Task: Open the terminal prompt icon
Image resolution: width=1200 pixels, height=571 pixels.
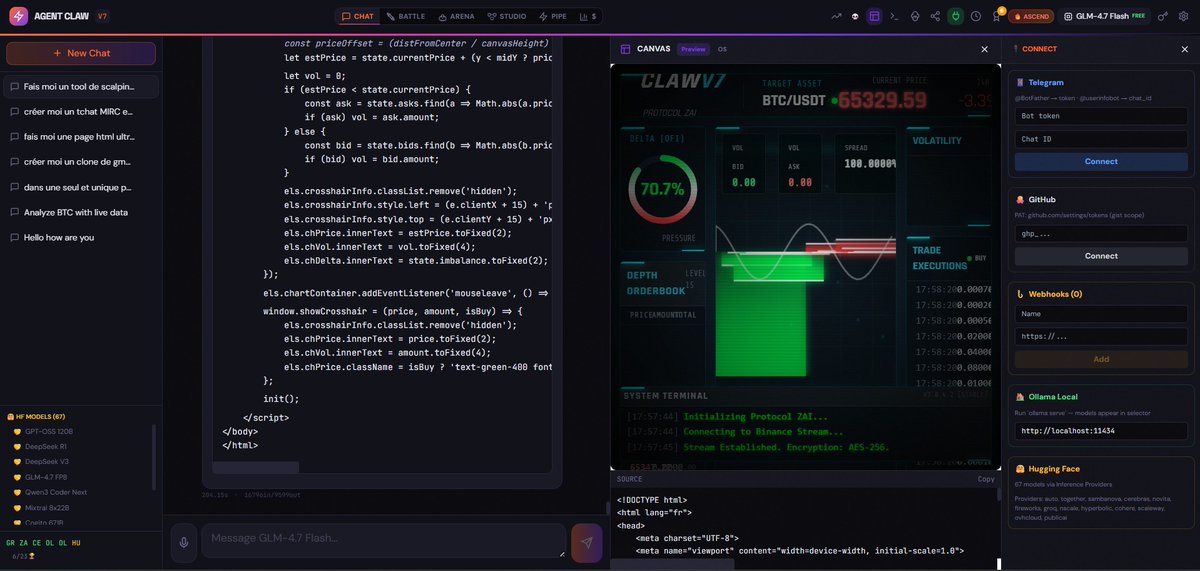Action: (895, 16)
